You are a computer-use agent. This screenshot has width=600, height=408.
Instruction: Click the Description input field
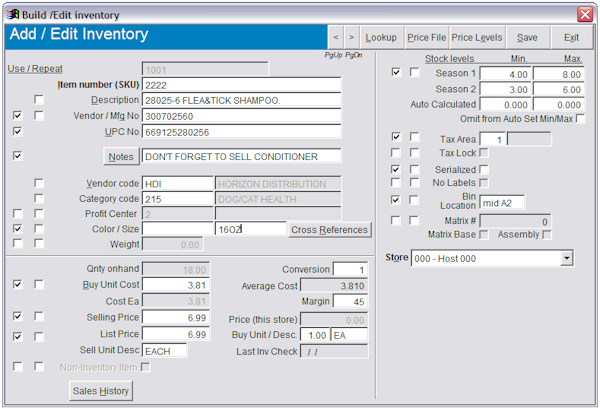(241, 100)
